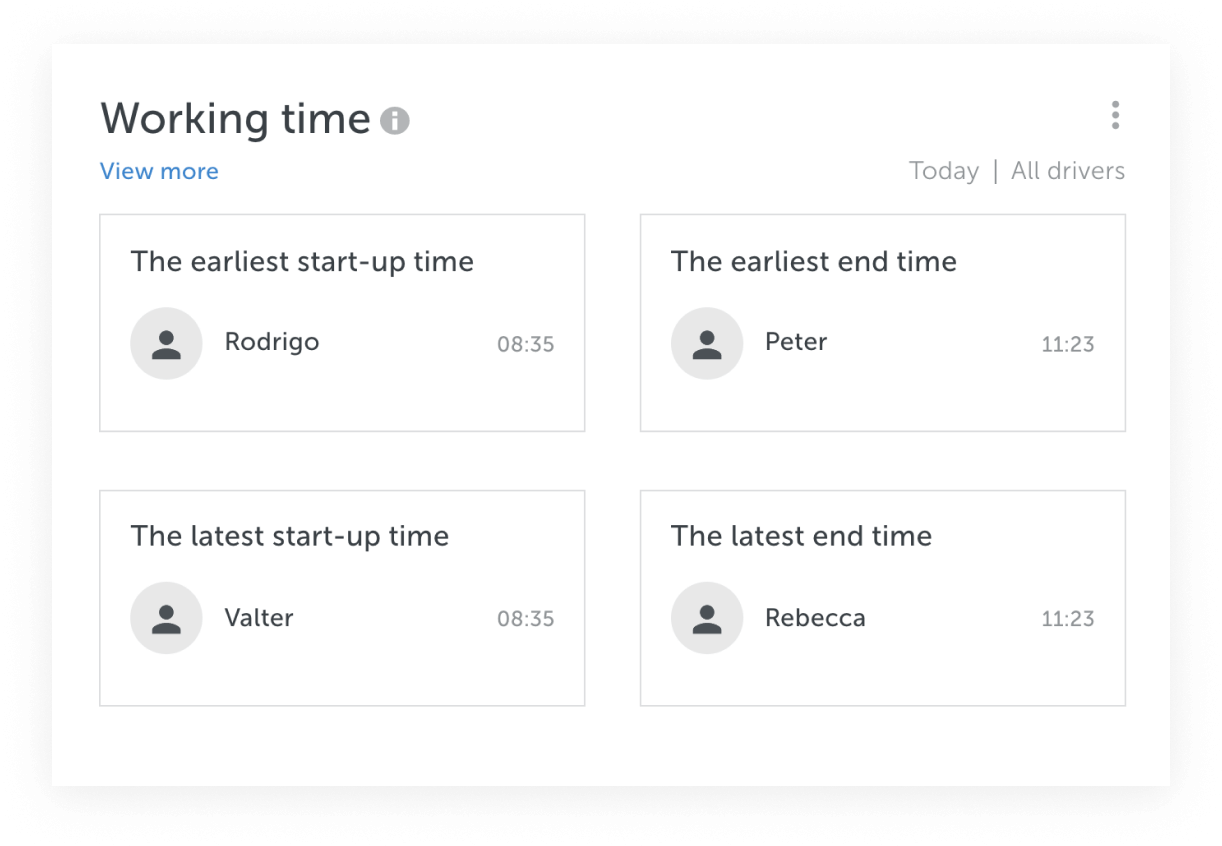The height and width of the screenshot is (846, 1222).
Task: Open the View more link
Action: [x=159, y=171]
